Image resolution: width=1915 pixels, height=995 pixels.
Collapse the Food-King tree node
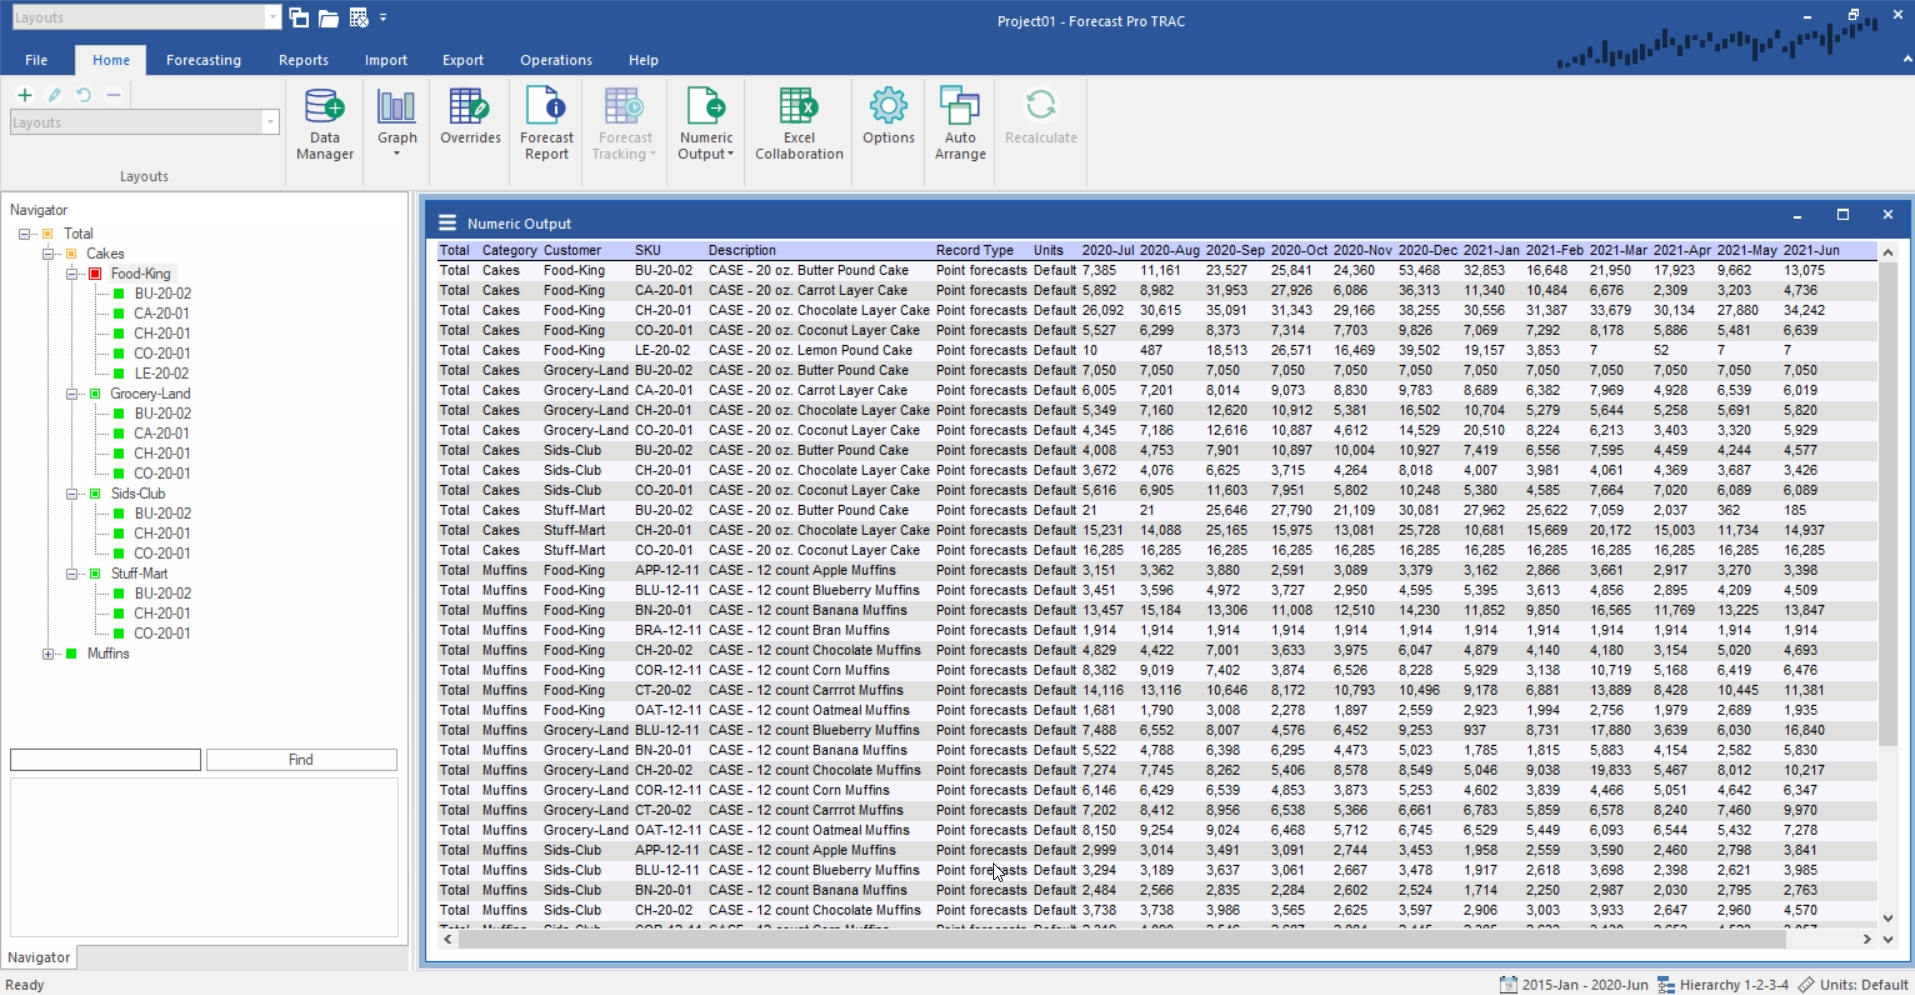point(72,274)
